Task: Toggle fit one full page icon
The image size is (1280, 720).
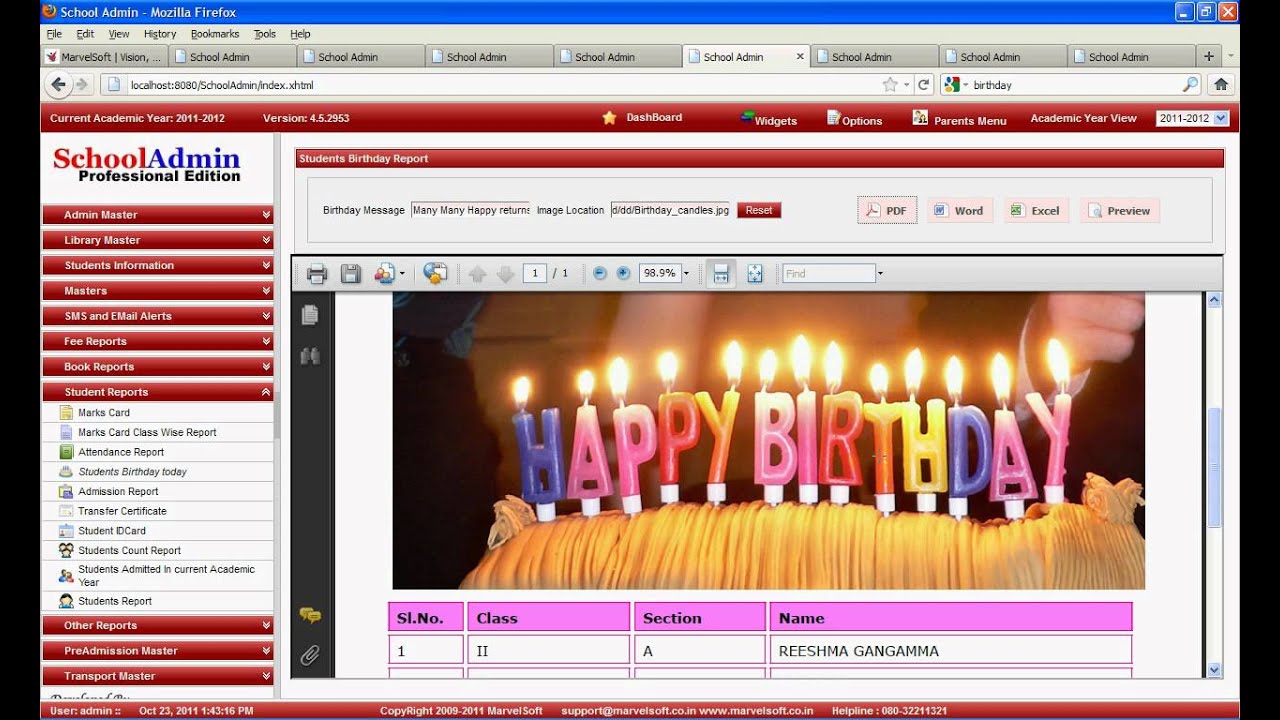Action: [755, 273]
